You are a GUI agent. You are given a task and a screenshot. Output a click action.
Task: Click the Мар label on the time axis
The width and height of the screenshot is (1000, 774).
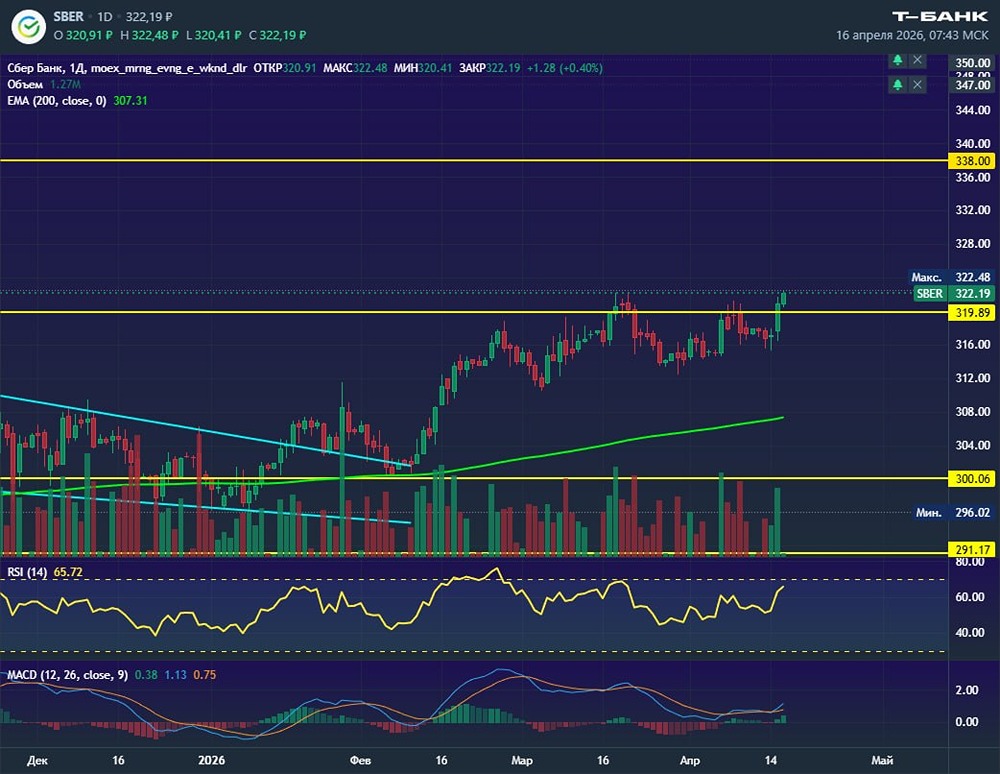pos(523,760)
